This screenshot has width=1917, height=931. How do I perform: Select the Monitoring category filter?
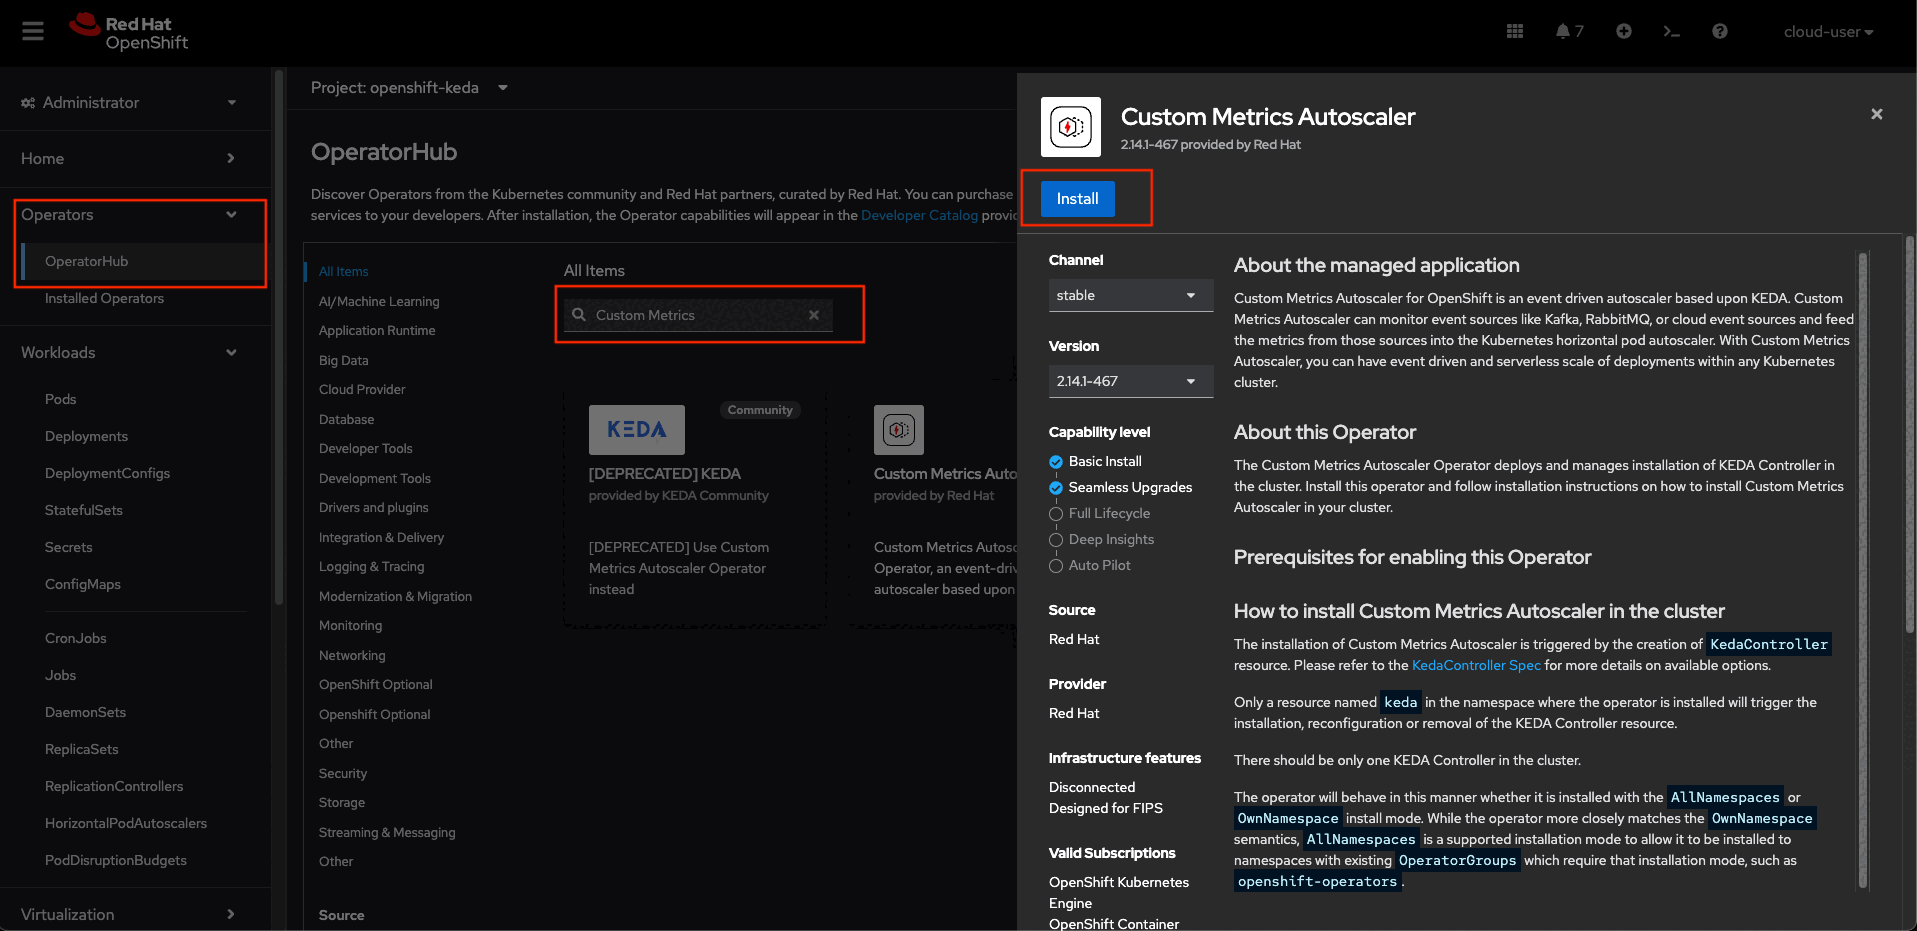pos(350,626)
